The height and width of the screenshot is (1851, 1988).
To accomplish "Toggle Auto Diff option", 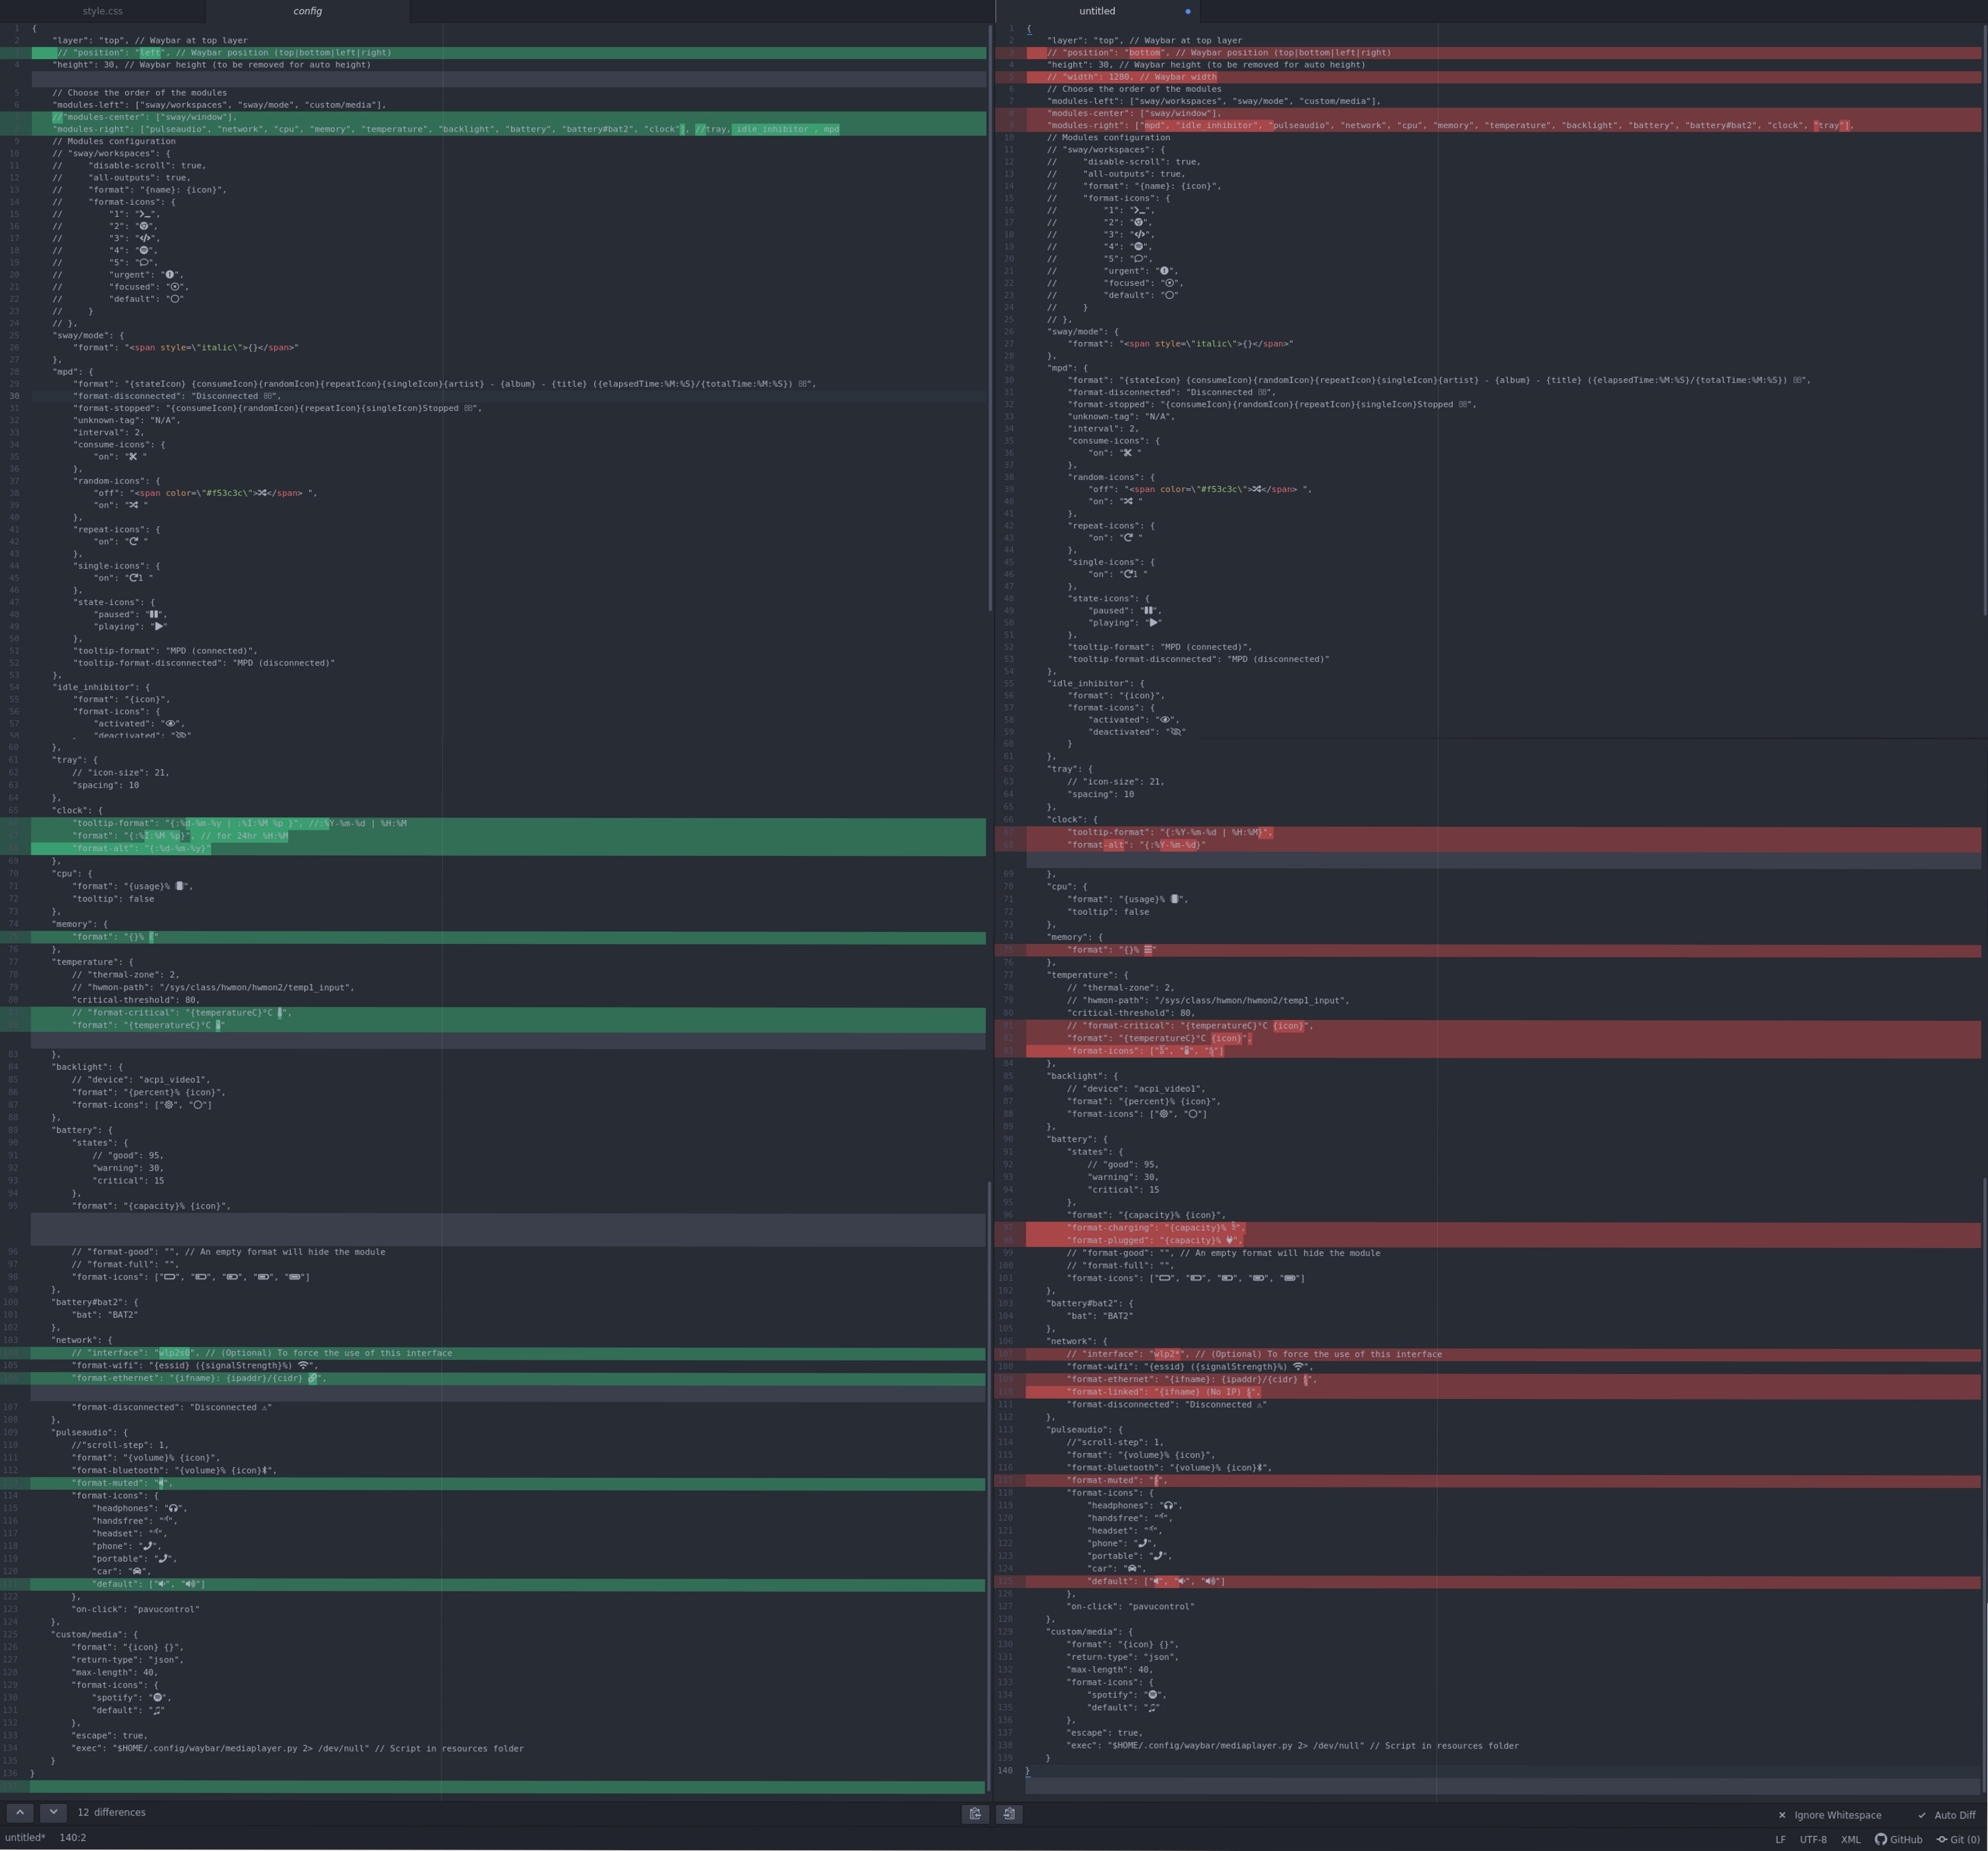I will tap(1946, 1815).
